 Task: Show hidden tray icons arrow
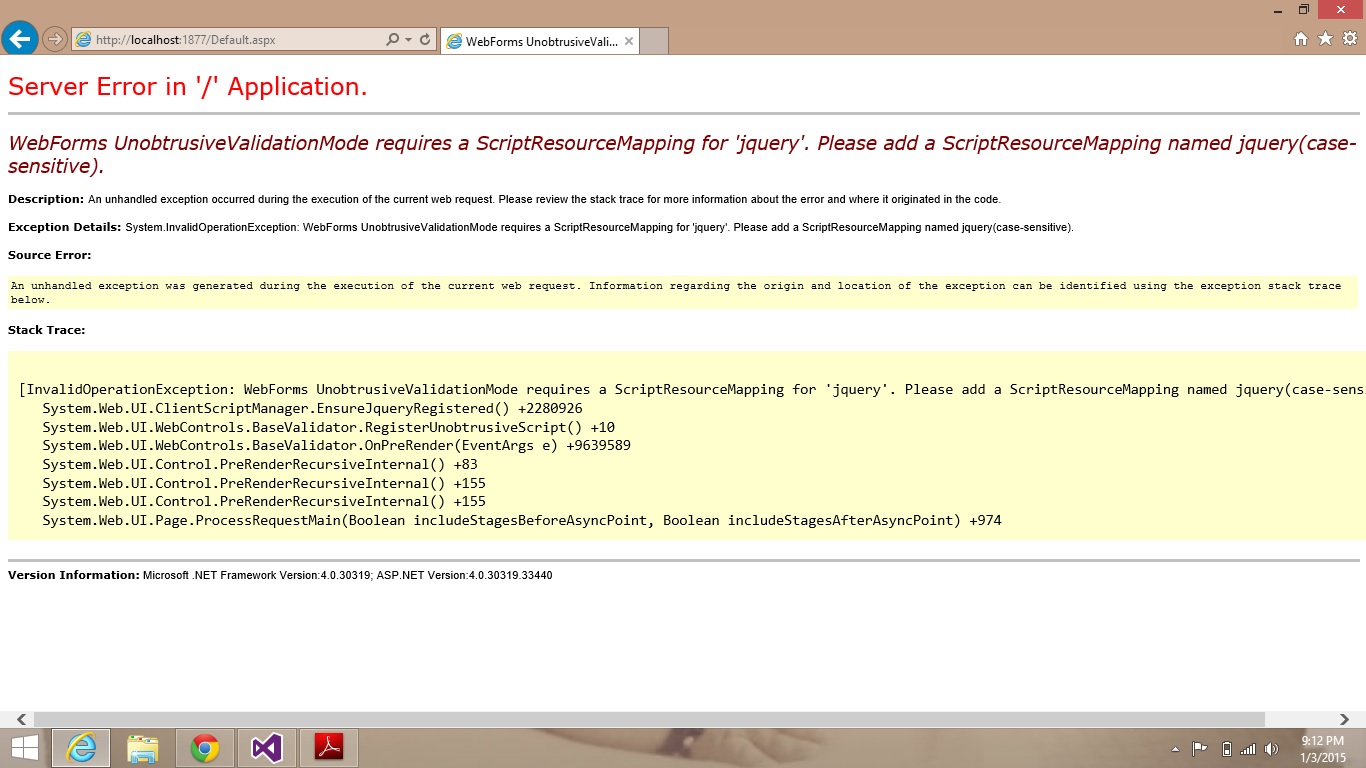coord(1175,749)
